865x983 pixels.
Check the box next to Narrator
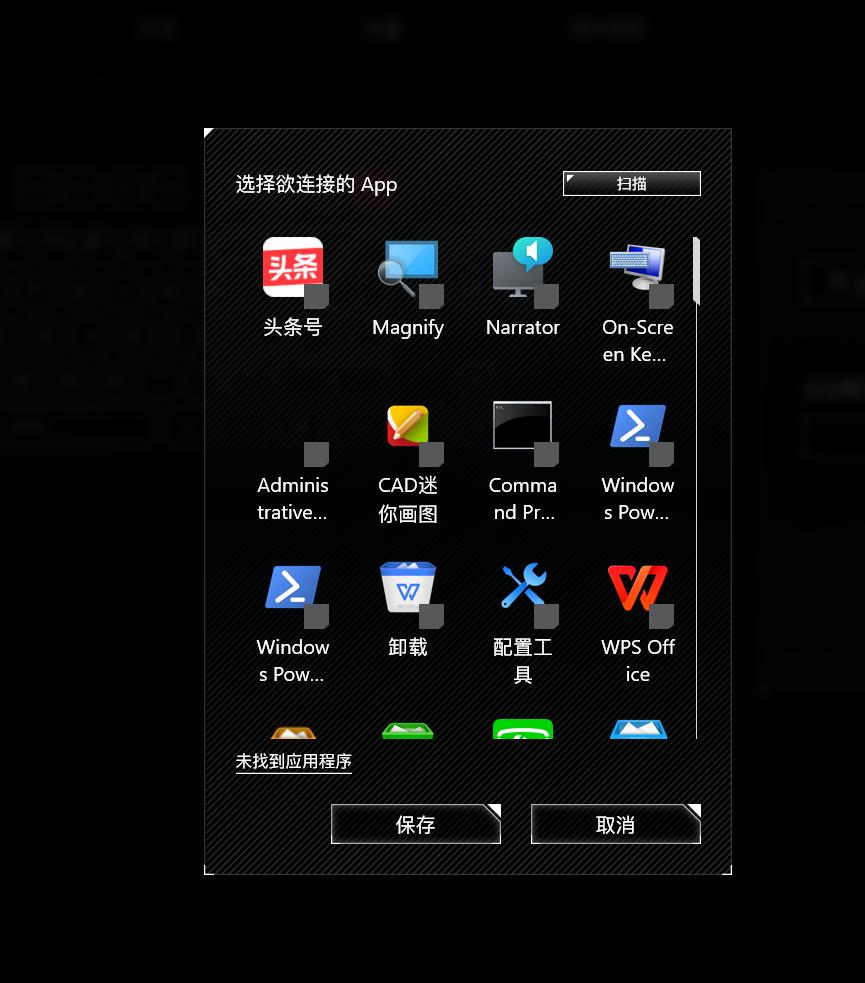pos(547,297)
